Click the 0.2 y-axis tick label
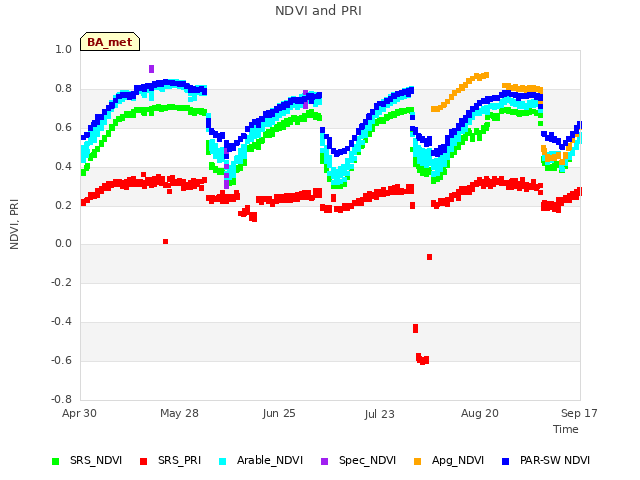640x480 pixels. tap(63, 205)
